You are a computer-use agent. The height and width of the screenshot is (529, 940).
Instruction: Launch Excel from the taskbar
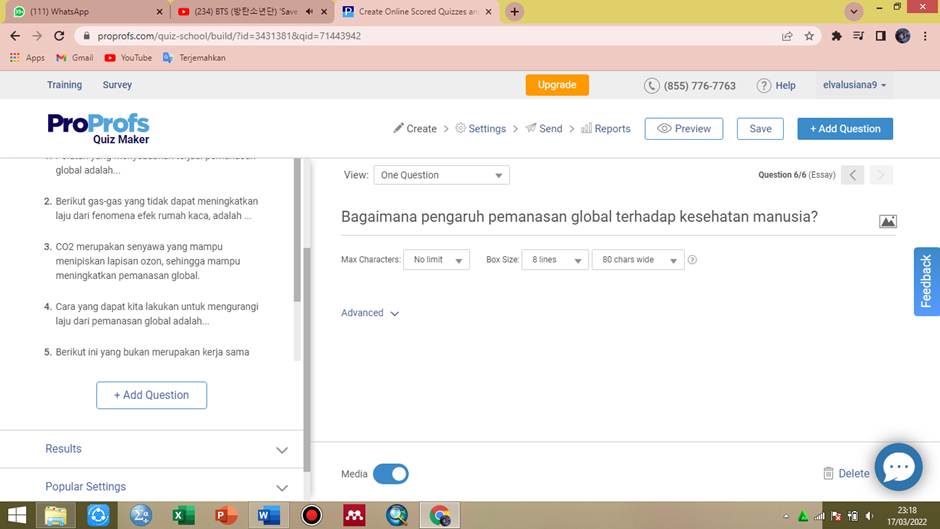coord(183,515)
